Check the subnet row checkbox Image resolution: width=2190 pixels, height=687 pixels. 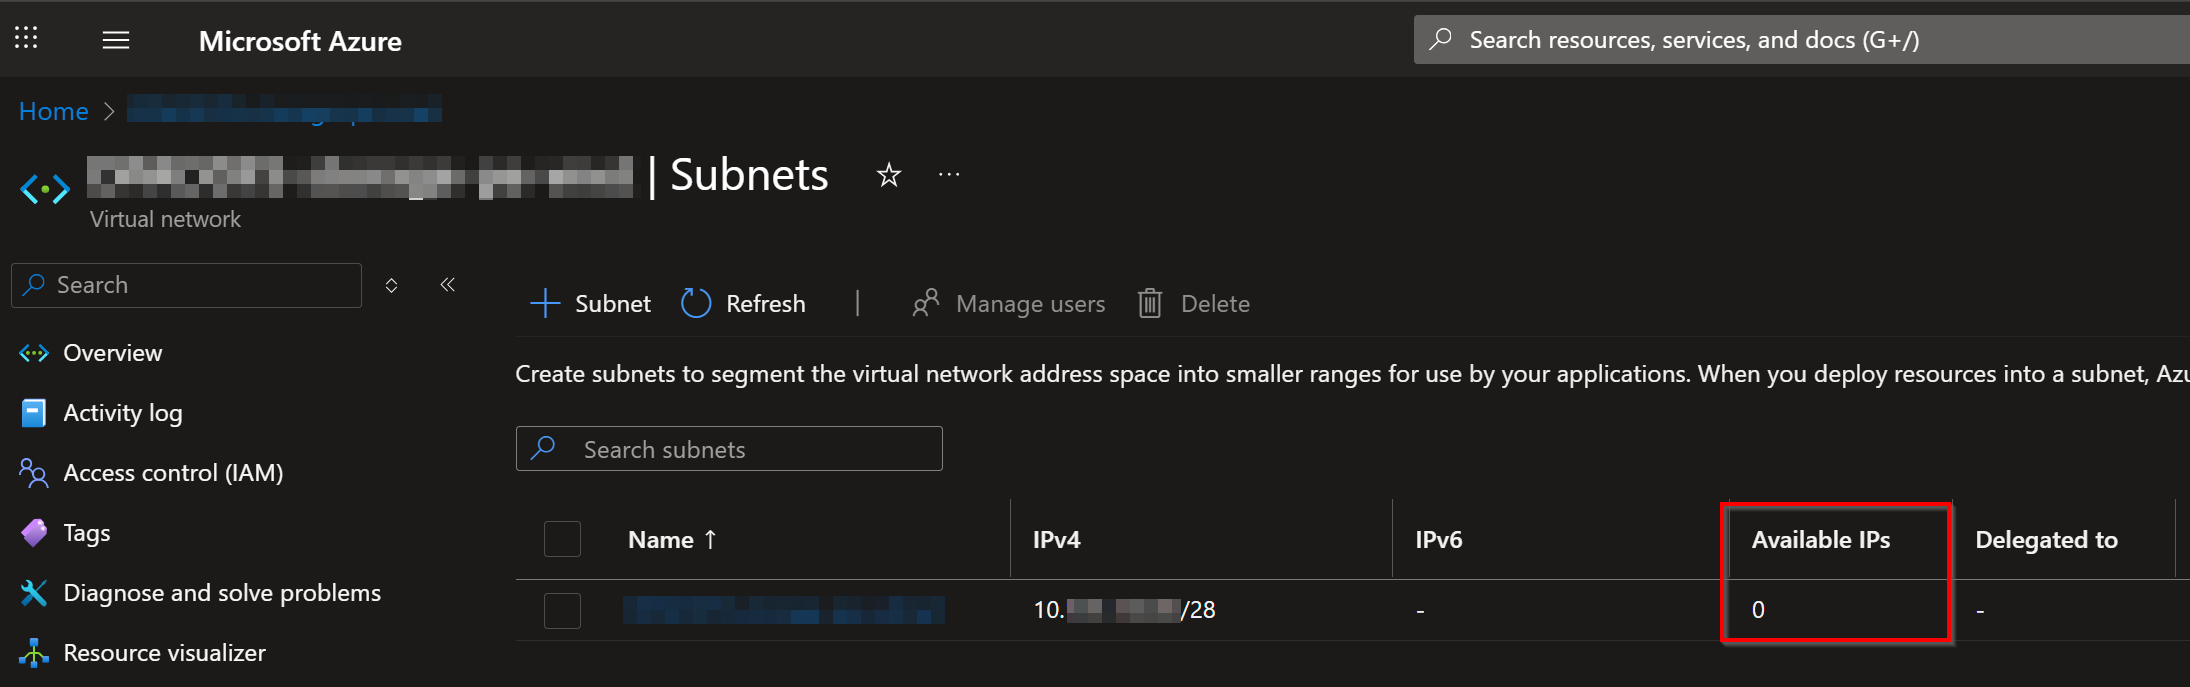[x=562, y=610]
